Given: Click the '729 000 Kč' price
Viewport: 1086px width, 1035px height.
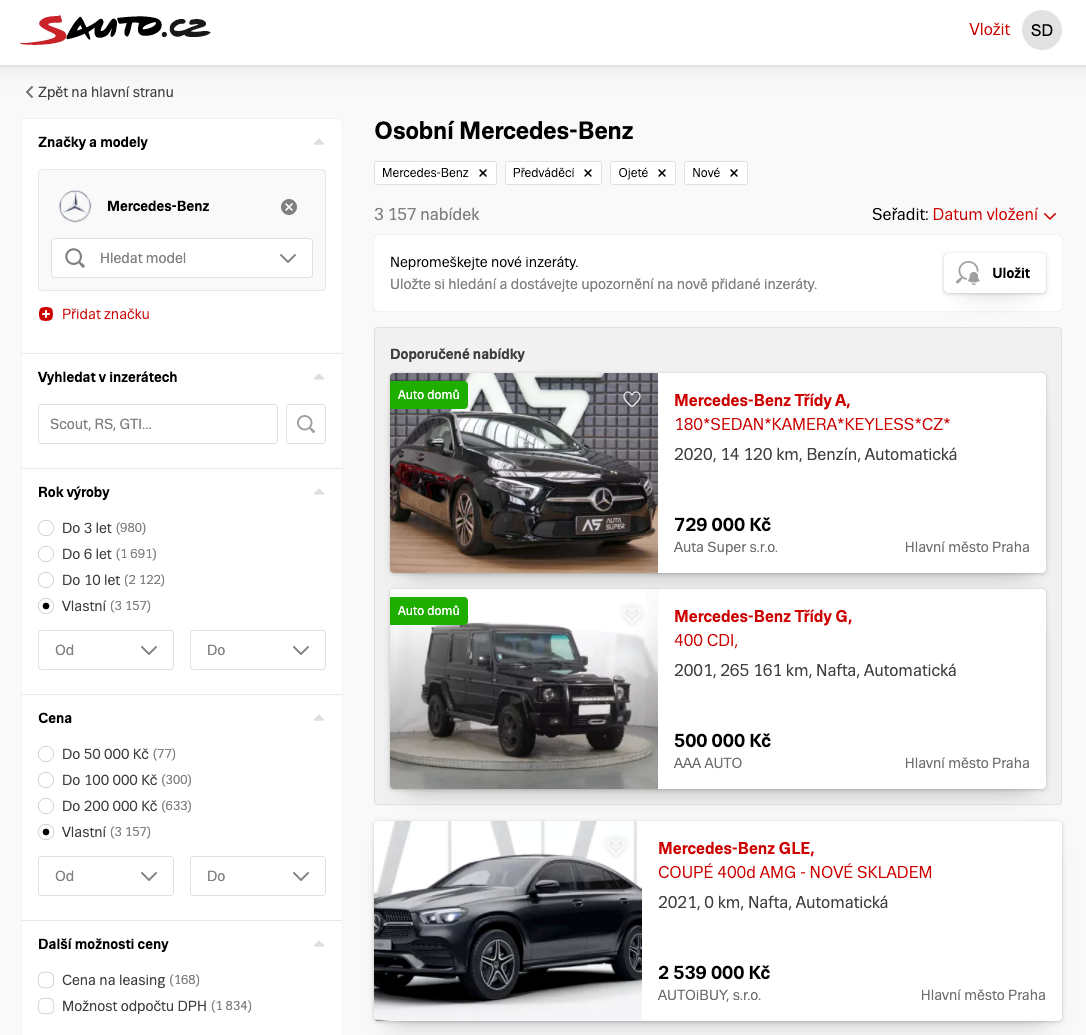Looking at the screenshot, I should tap(722, 524).
